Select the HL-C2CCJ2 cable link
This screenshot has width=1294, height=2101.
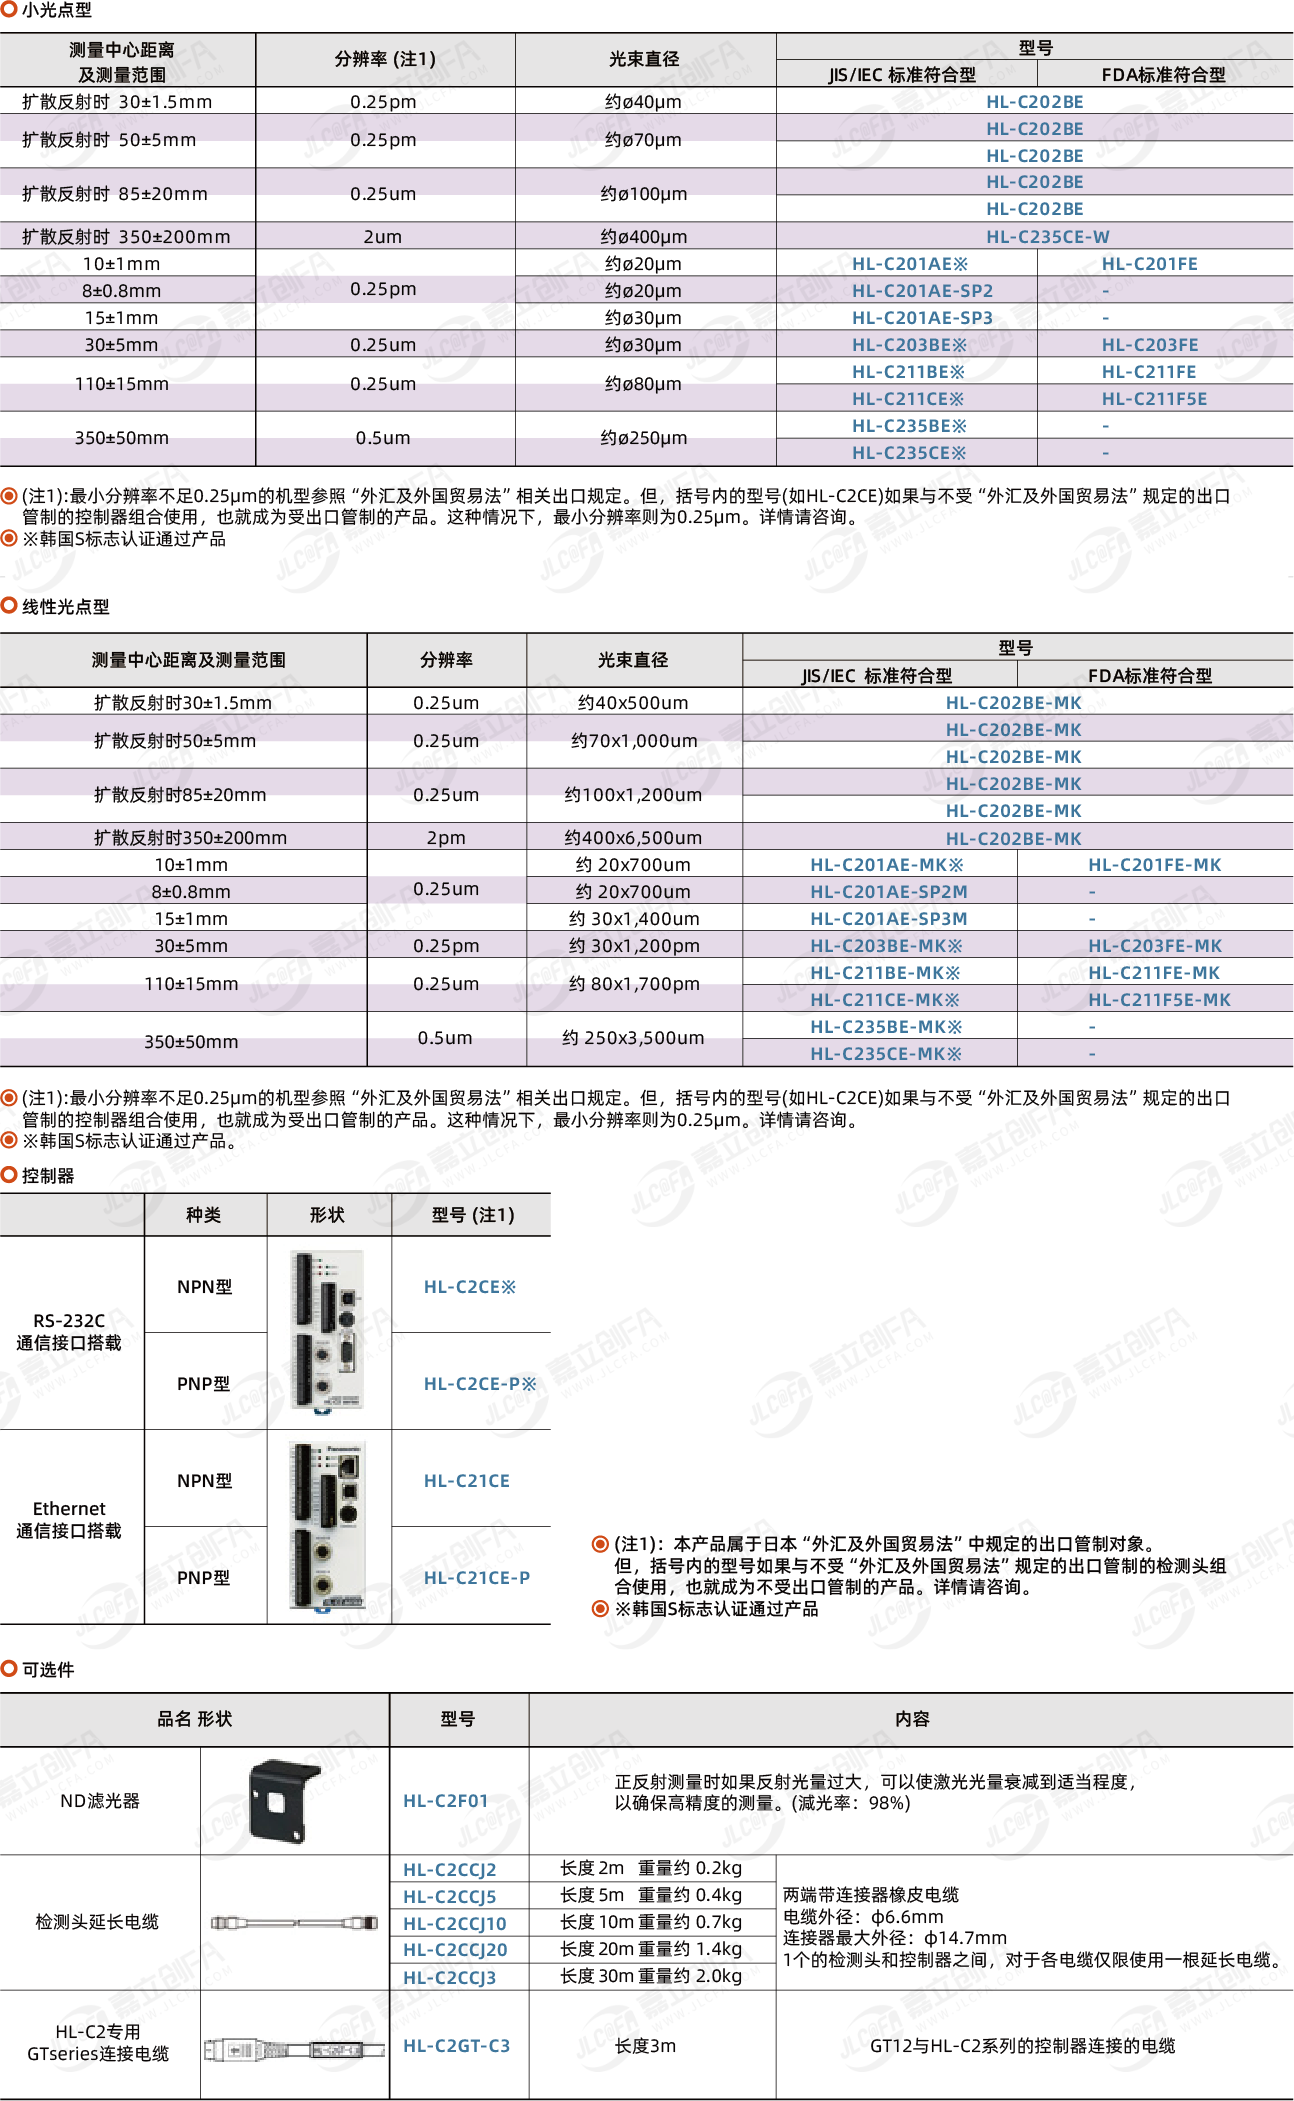tap(450, 1870)
